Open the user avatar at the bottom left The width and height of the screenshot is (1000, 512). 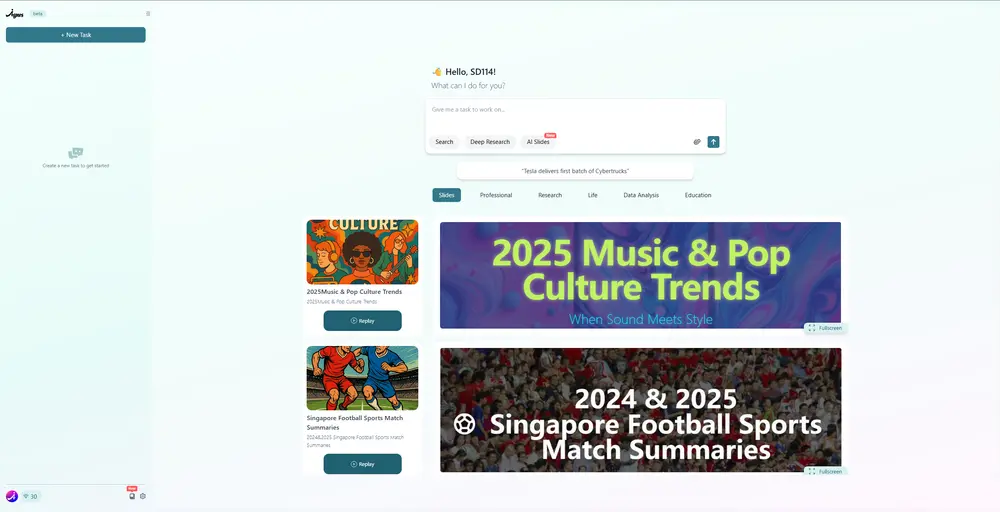click(11, 496)
